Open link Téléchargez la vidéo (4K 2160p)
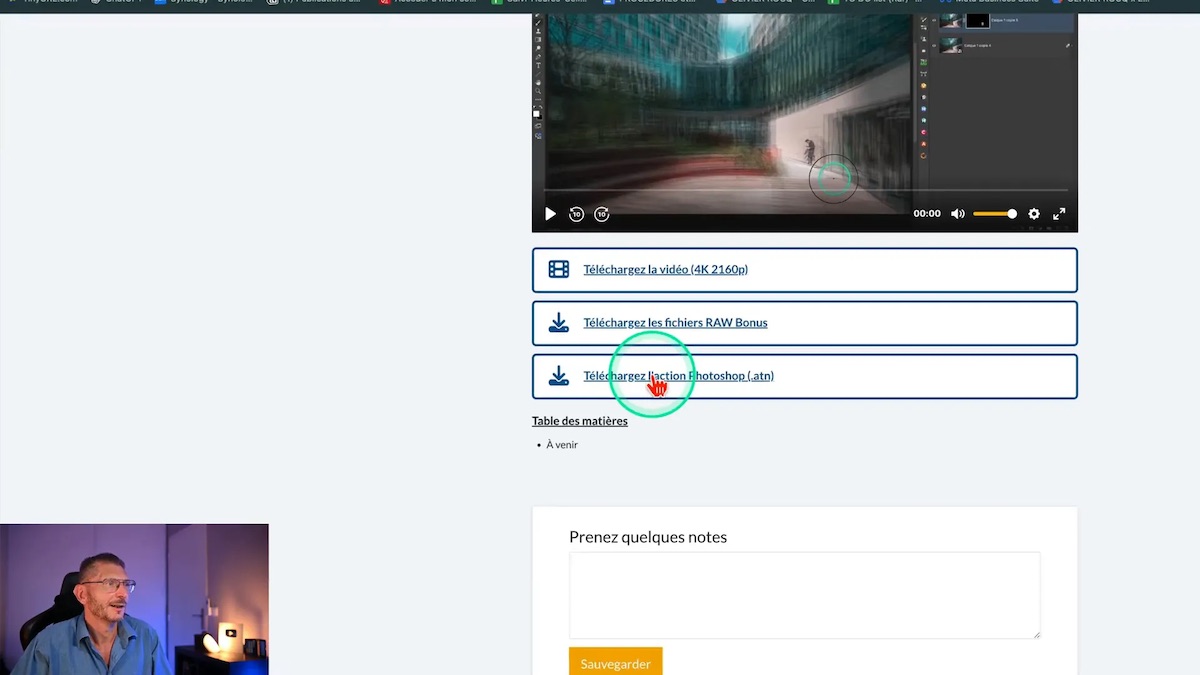Screen dimensions: 1200x675 [x=666, y=269]
